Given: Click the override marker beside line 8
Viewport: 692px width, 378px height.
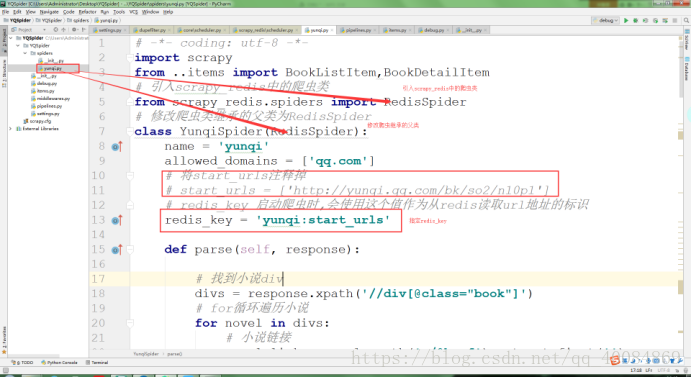Looking at the screenshot, I should click(117, 146).
